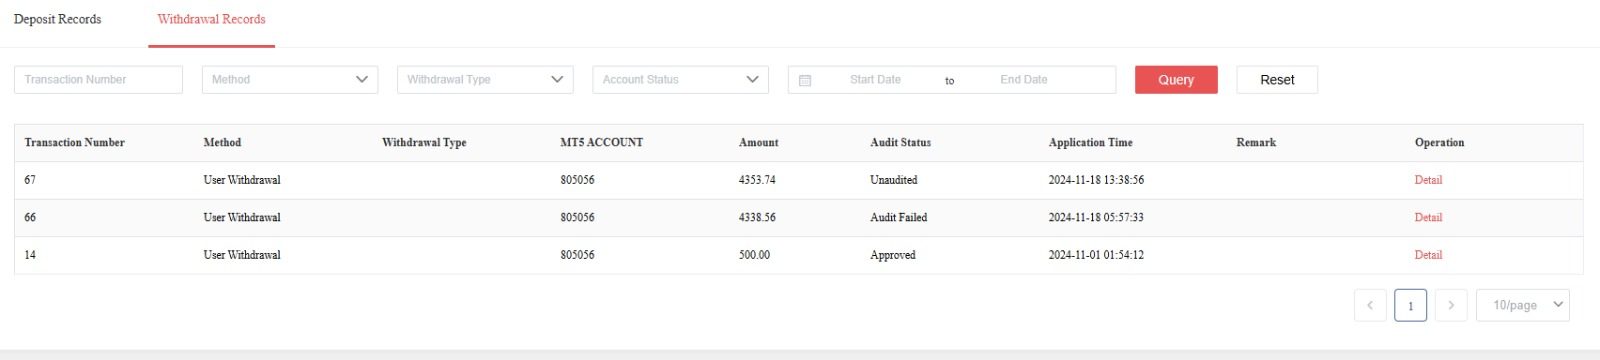Click the Start Date field
Viewport: 1600px width, 360px height.
point(875,80)
